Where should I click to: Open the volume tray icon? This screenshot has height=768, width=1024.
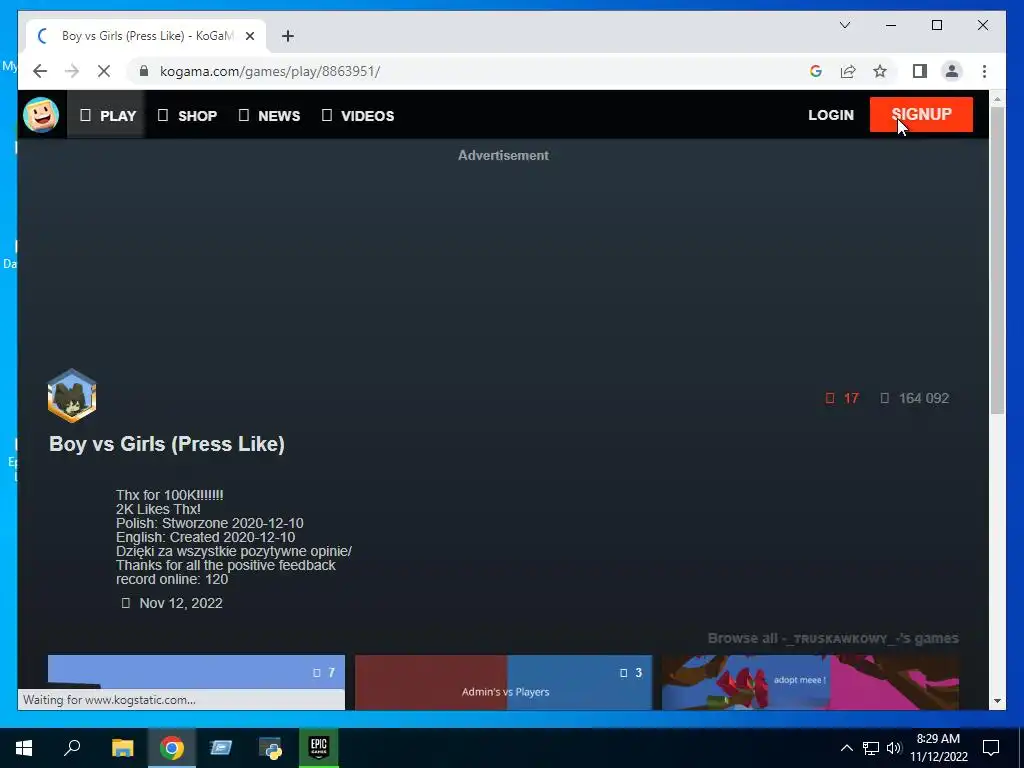tap(894, 748)
